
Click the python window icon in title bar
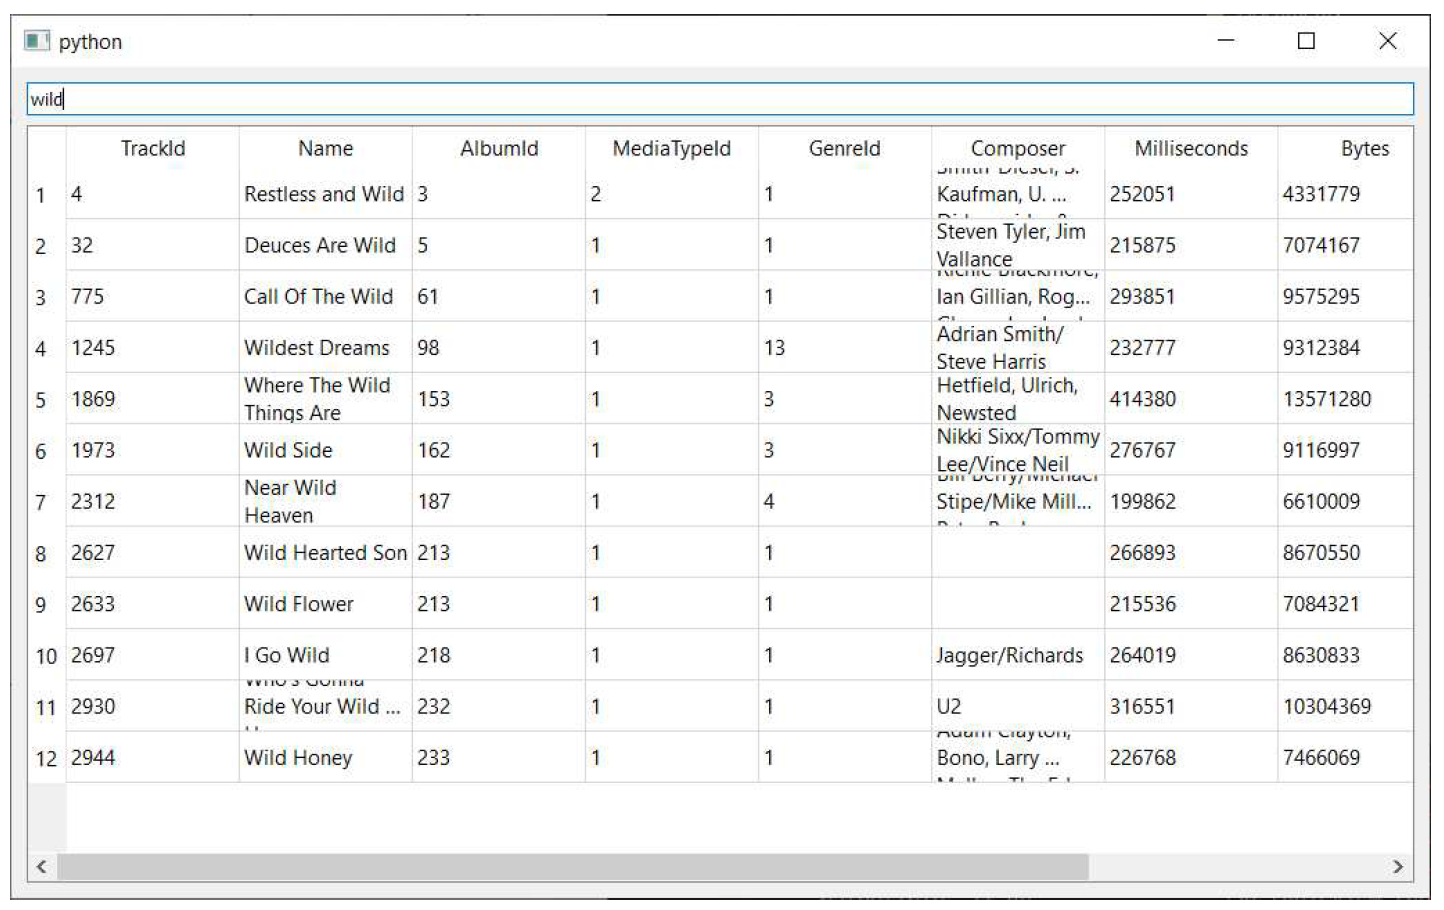pos(37,41)
